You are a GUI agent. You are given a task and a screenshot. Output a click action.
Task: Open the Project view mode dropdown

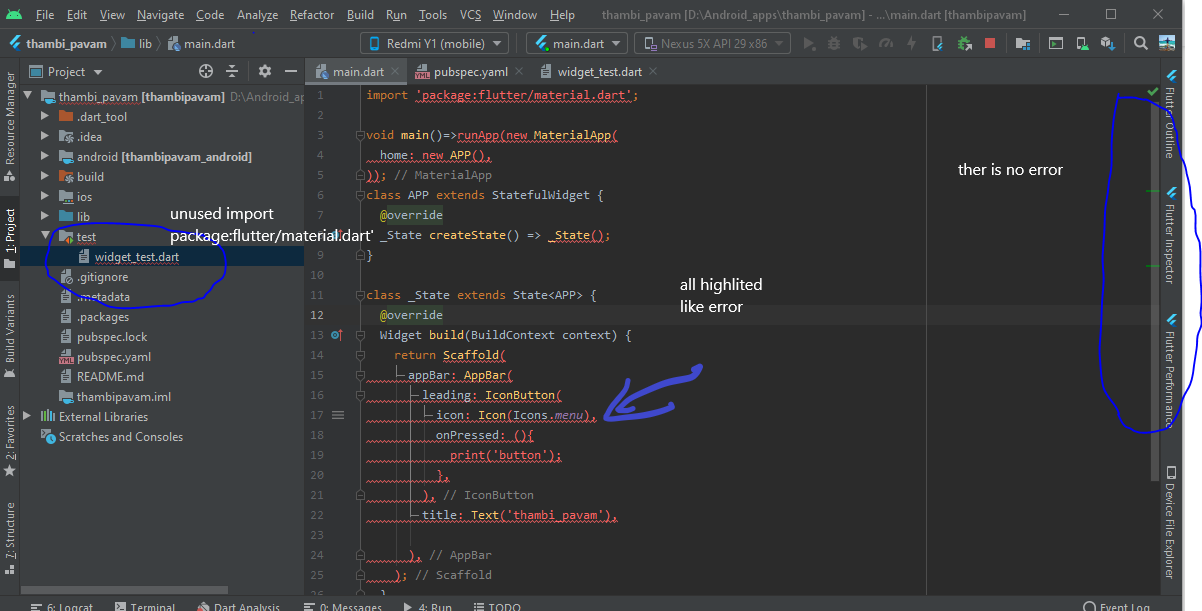pyautogui.click(x=66, y=72)
